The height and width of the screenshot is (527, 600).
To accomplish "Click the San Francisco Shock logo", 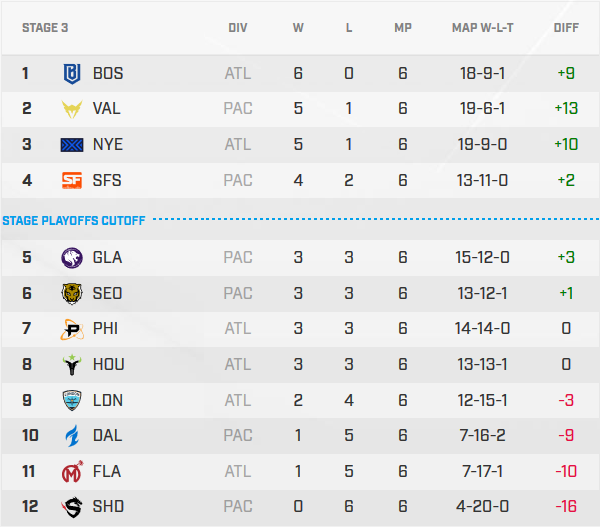I will point(72,181).
